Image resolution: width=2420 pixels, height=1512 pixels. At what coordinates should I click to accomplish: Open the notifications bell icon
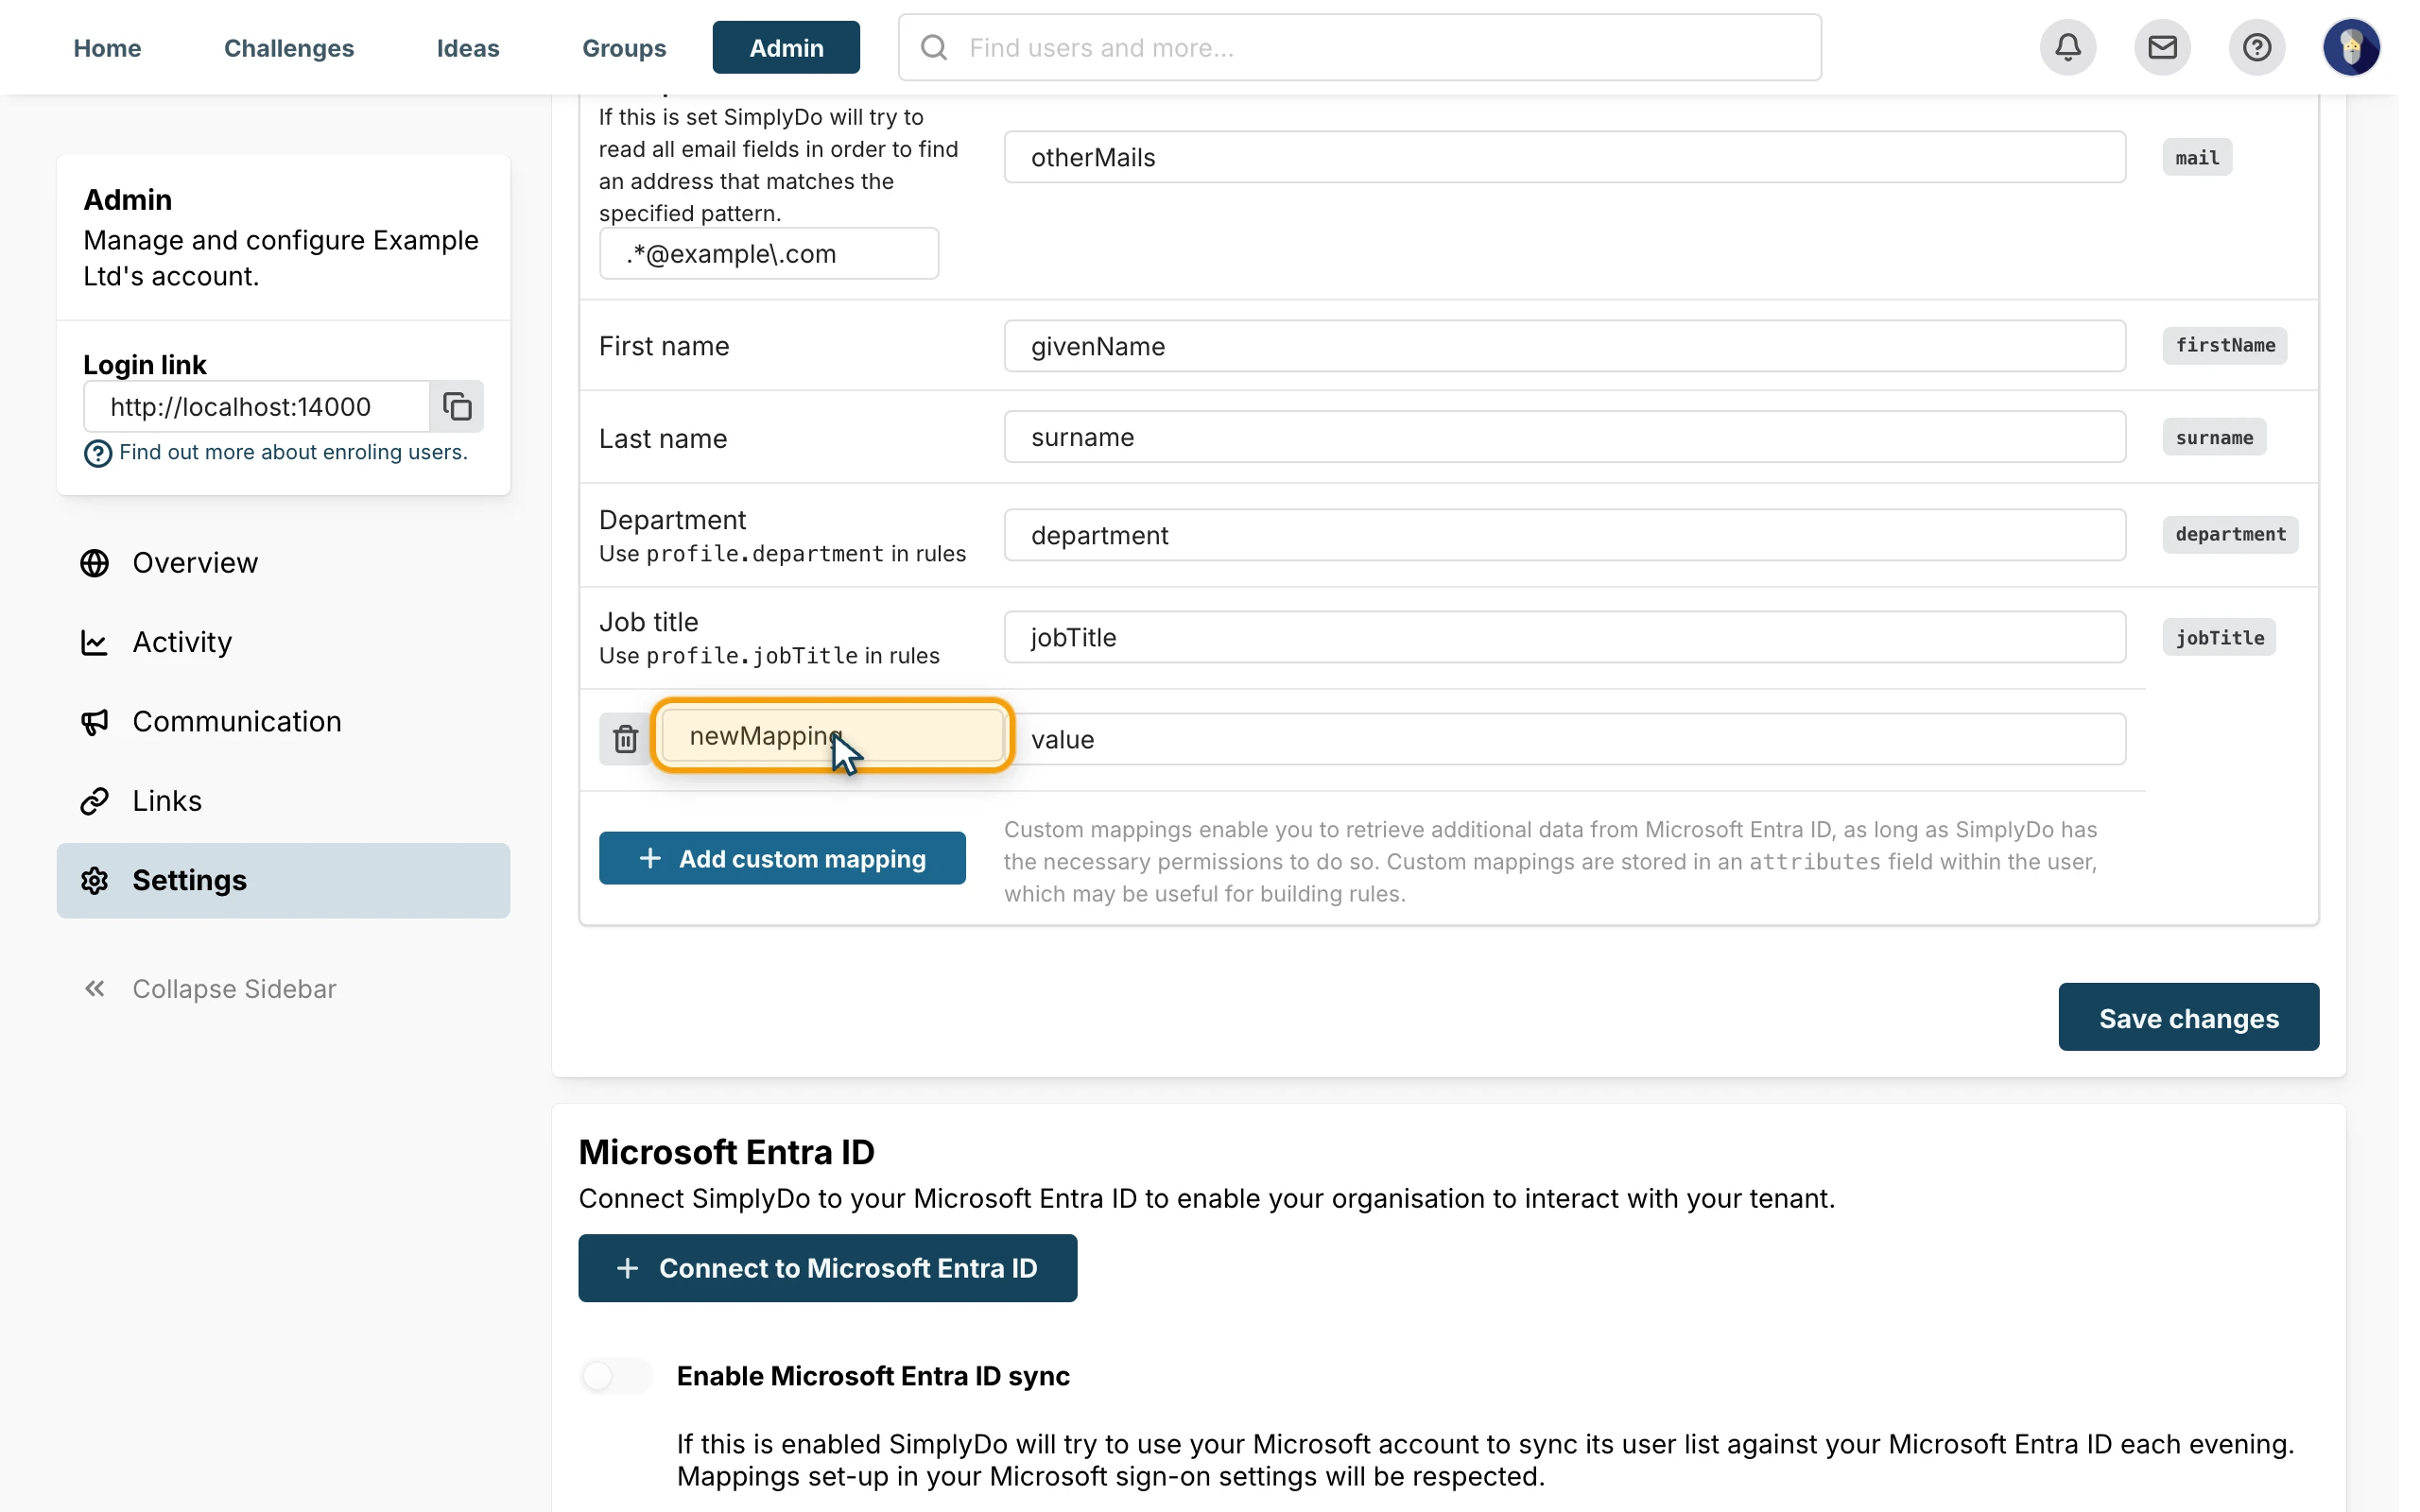pyautogui.click(x=2067, y=47)
